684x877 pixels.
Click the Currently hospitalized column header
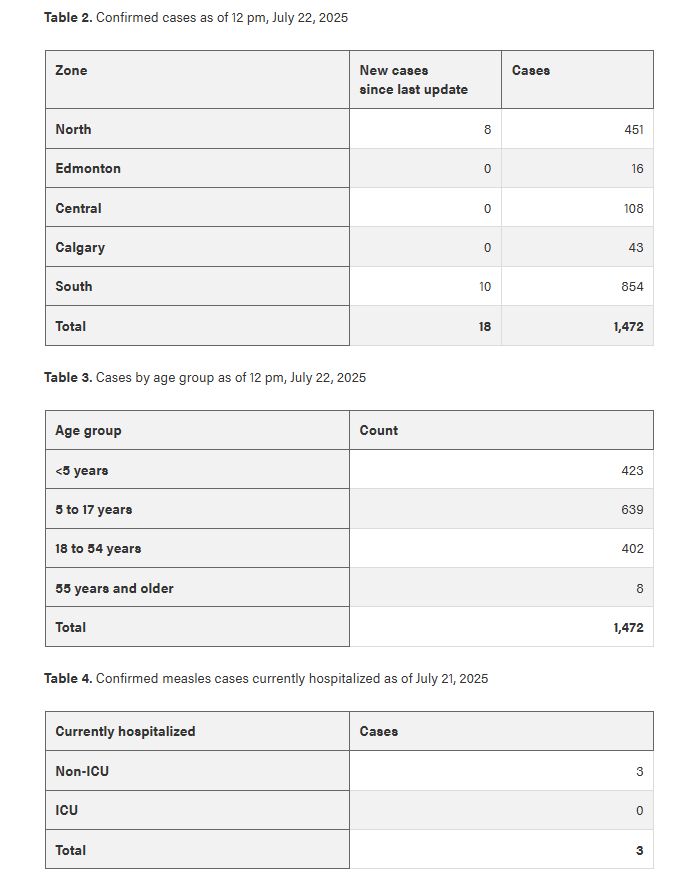click(x=125, y=732)
